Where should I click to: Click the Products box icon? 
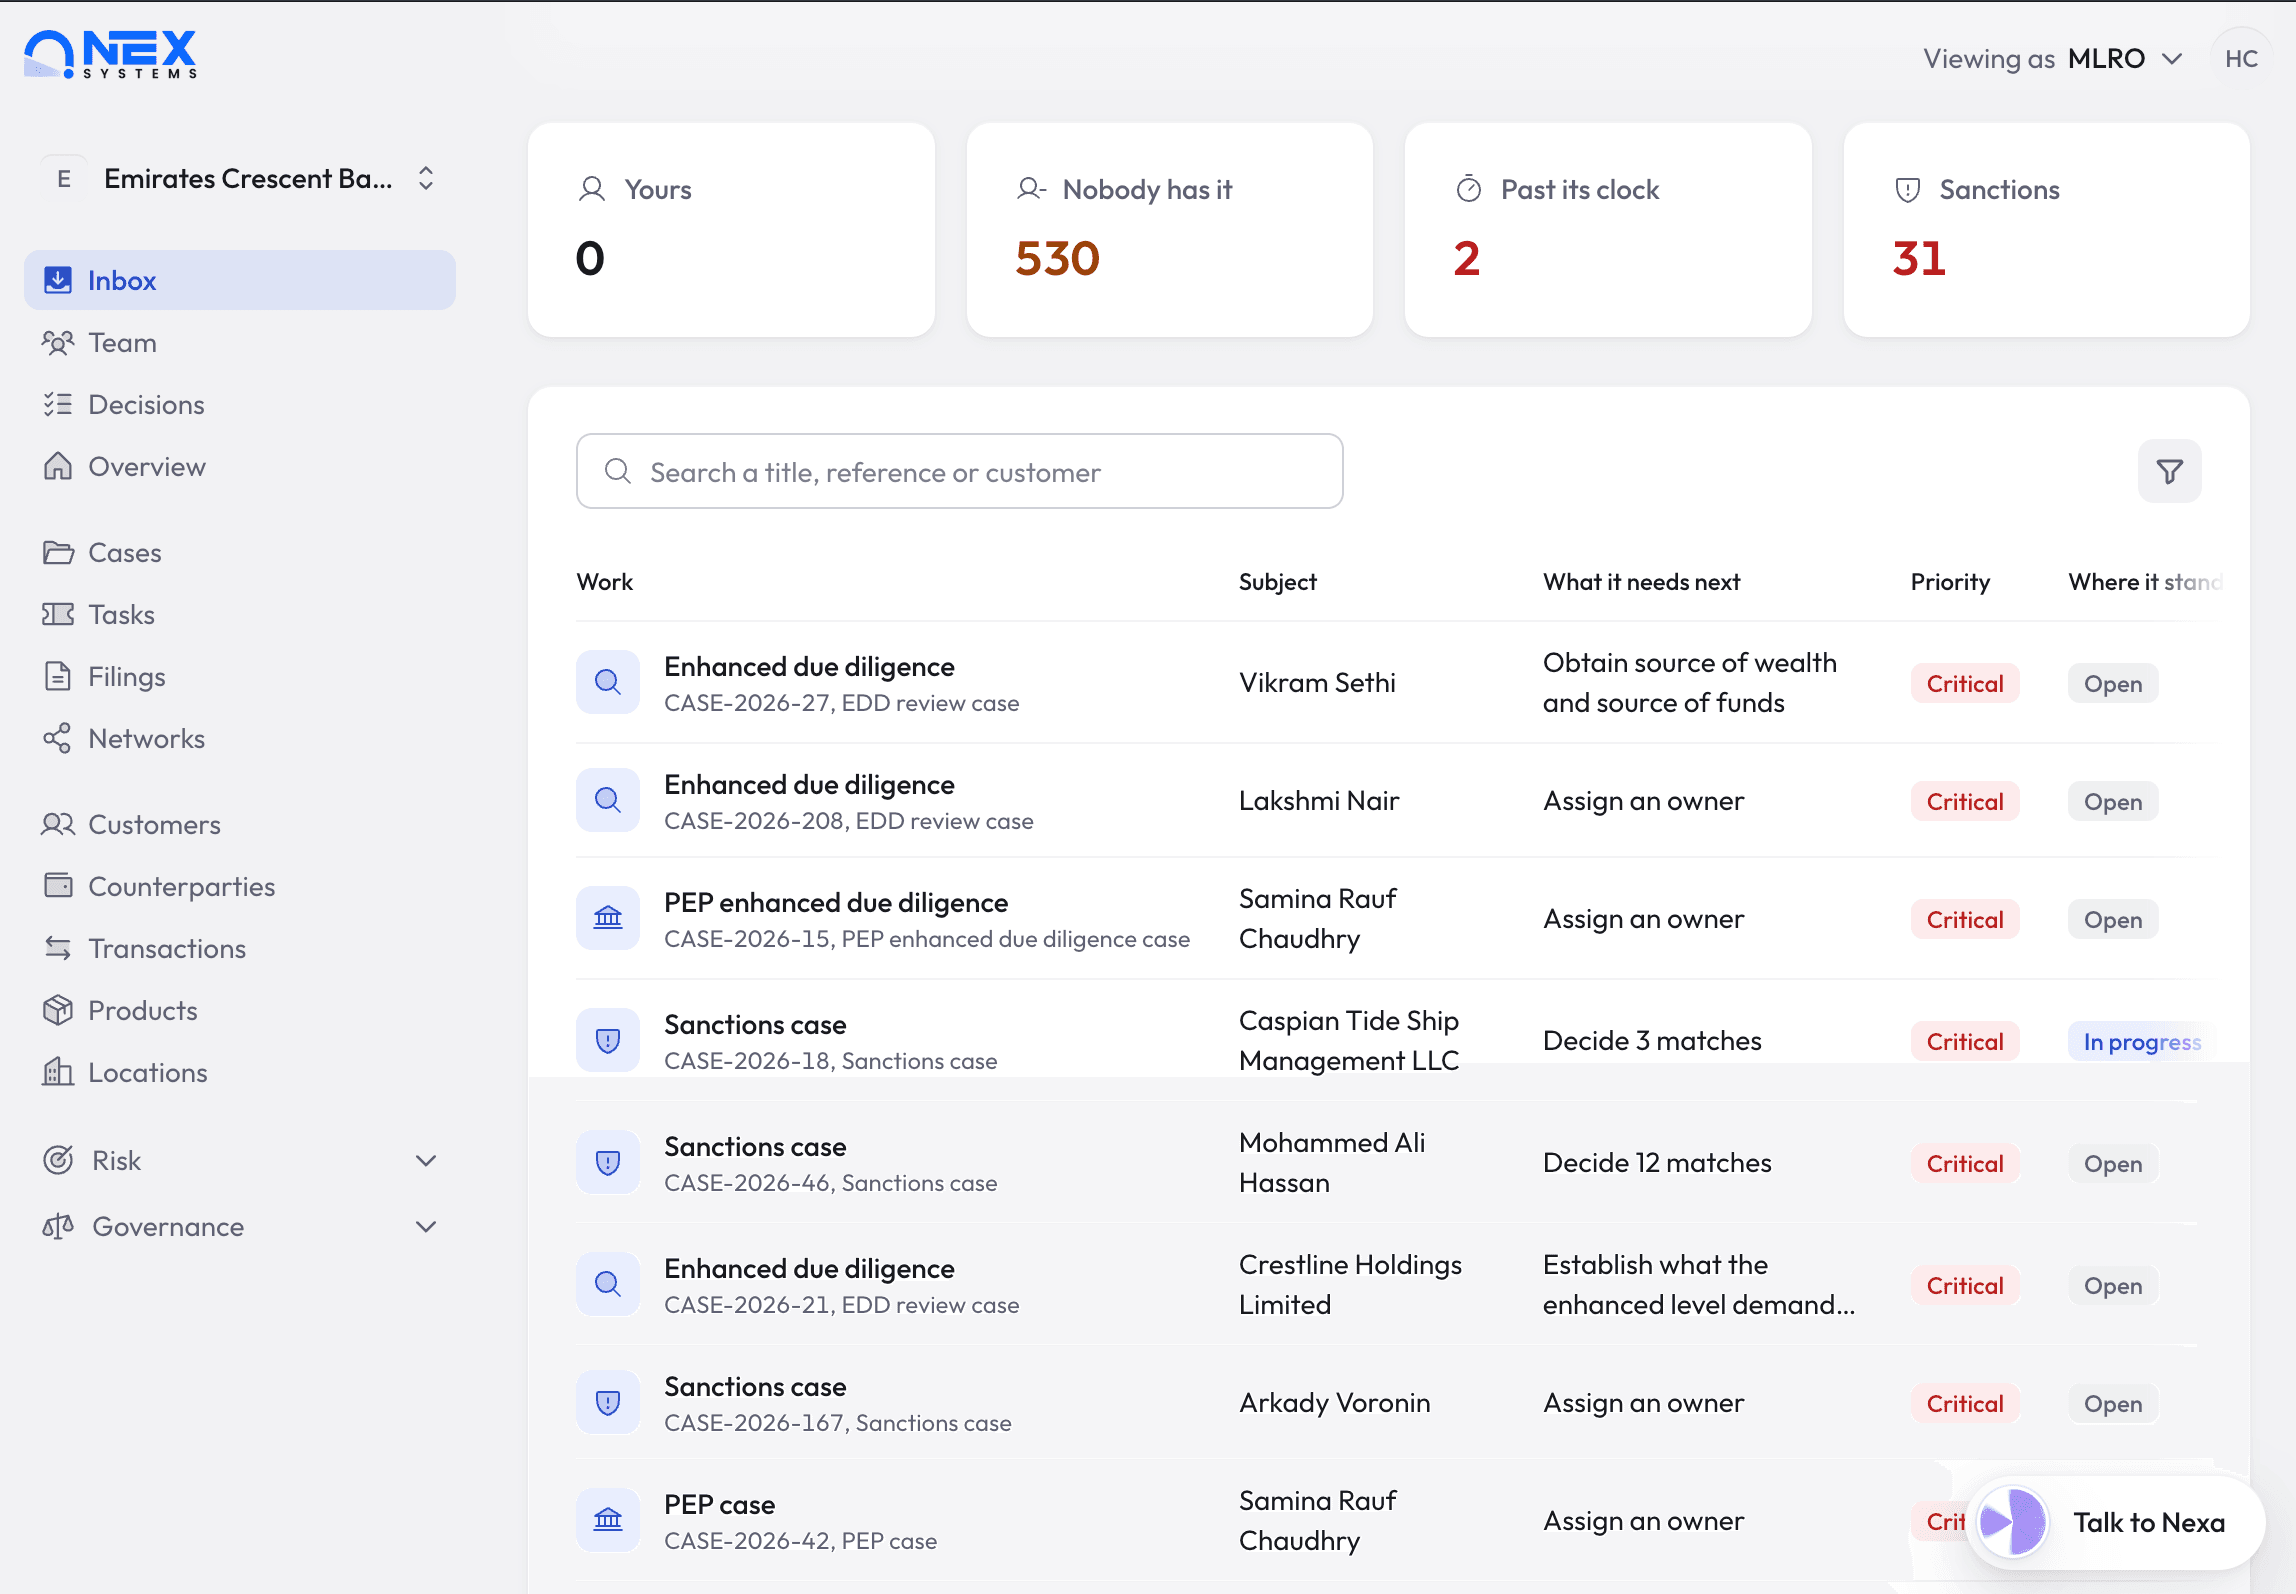(x=58, y=1010)
